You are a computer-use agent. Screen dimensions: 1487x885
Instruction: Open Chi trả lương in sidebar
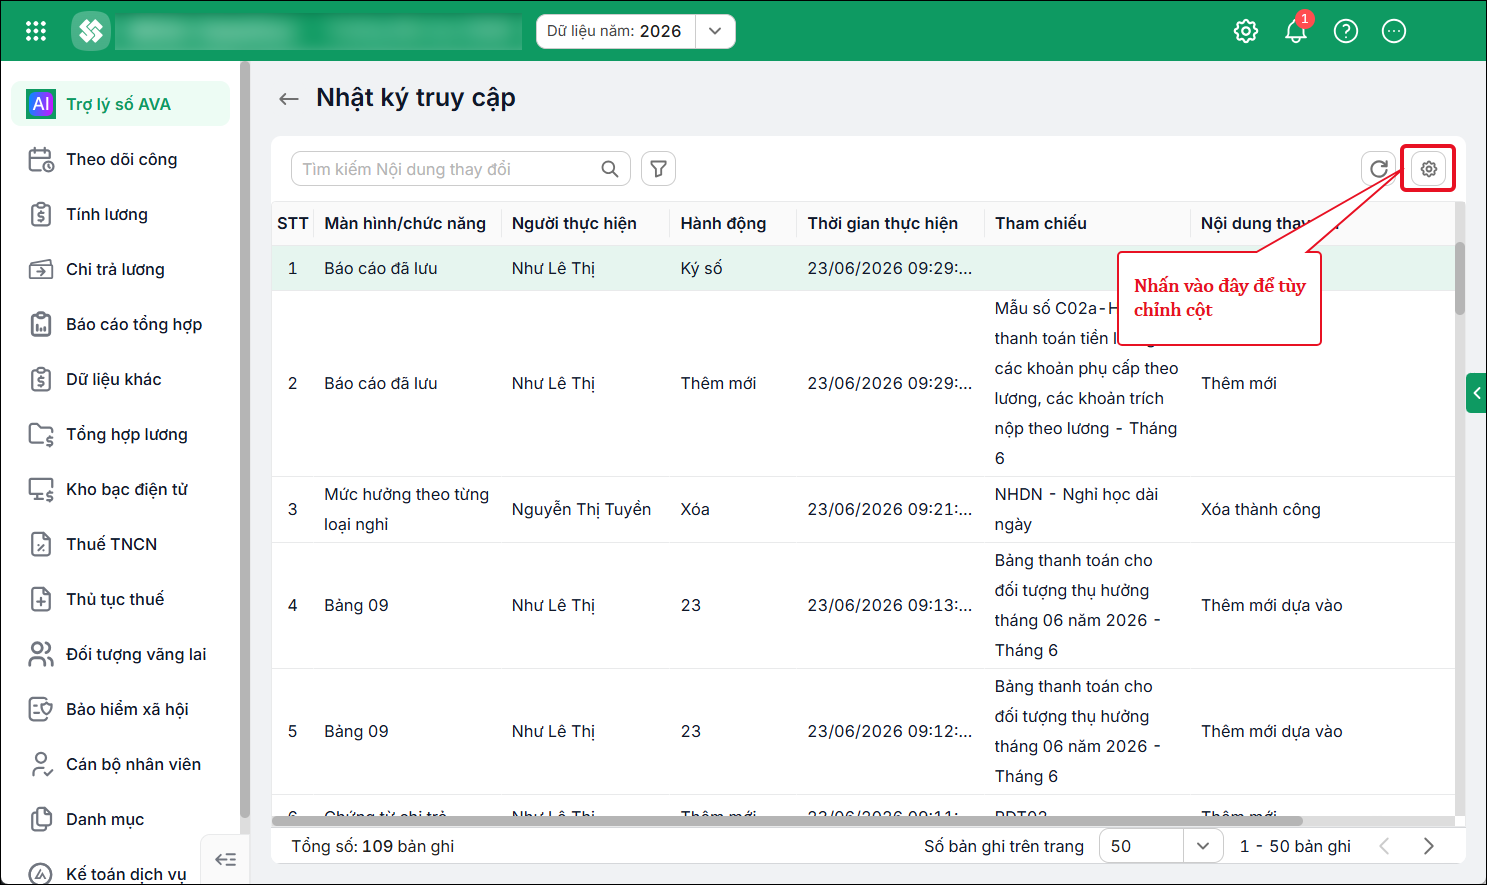120,269
